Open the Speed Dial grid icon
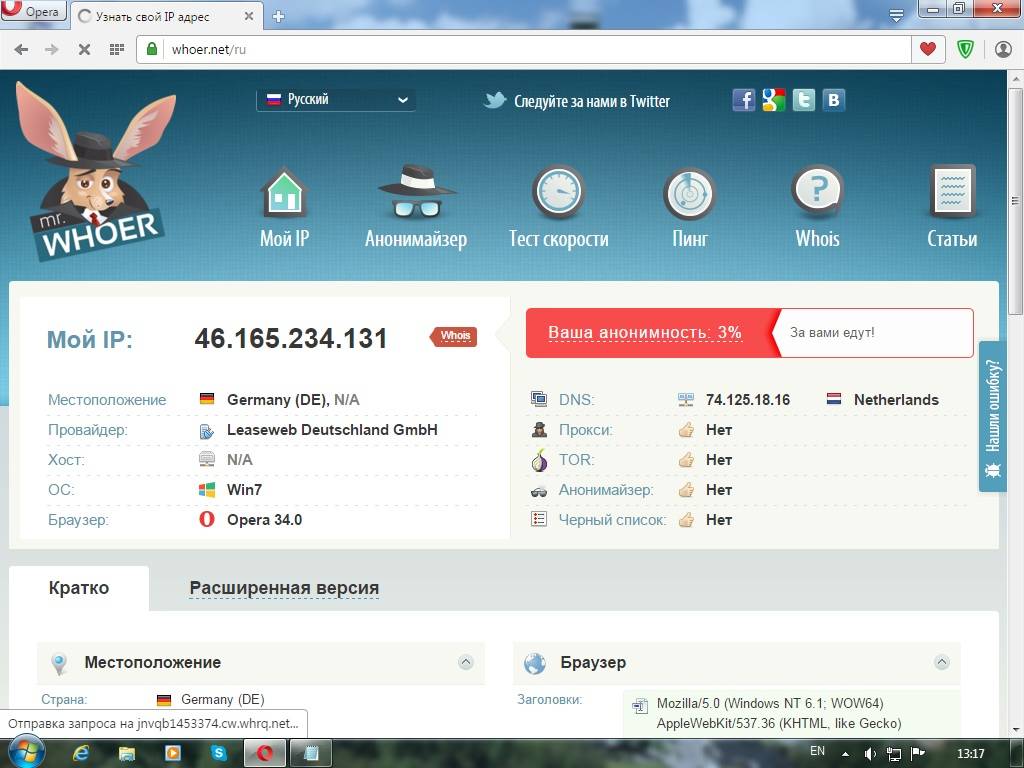The image size is (1024, 768). [116, 50]
